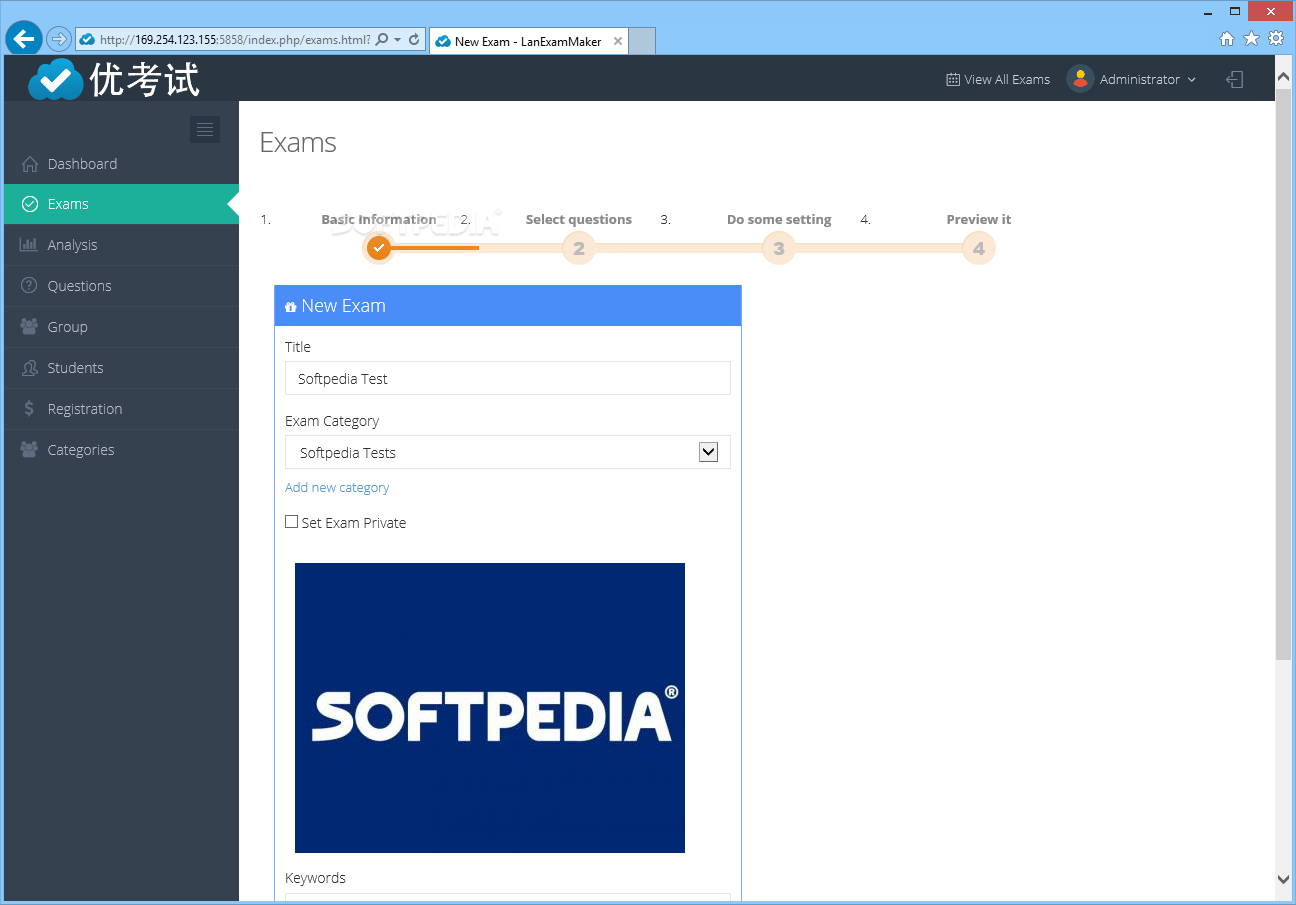Click the Questions help circle icon
1296x905 pixels.
(29, 285)
